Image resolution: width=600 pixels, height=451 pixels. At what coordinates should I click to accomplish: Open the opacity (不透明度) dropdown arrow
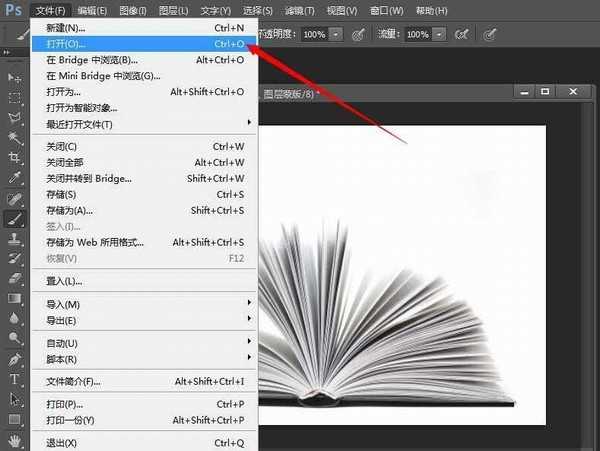(x=336, y=34)
